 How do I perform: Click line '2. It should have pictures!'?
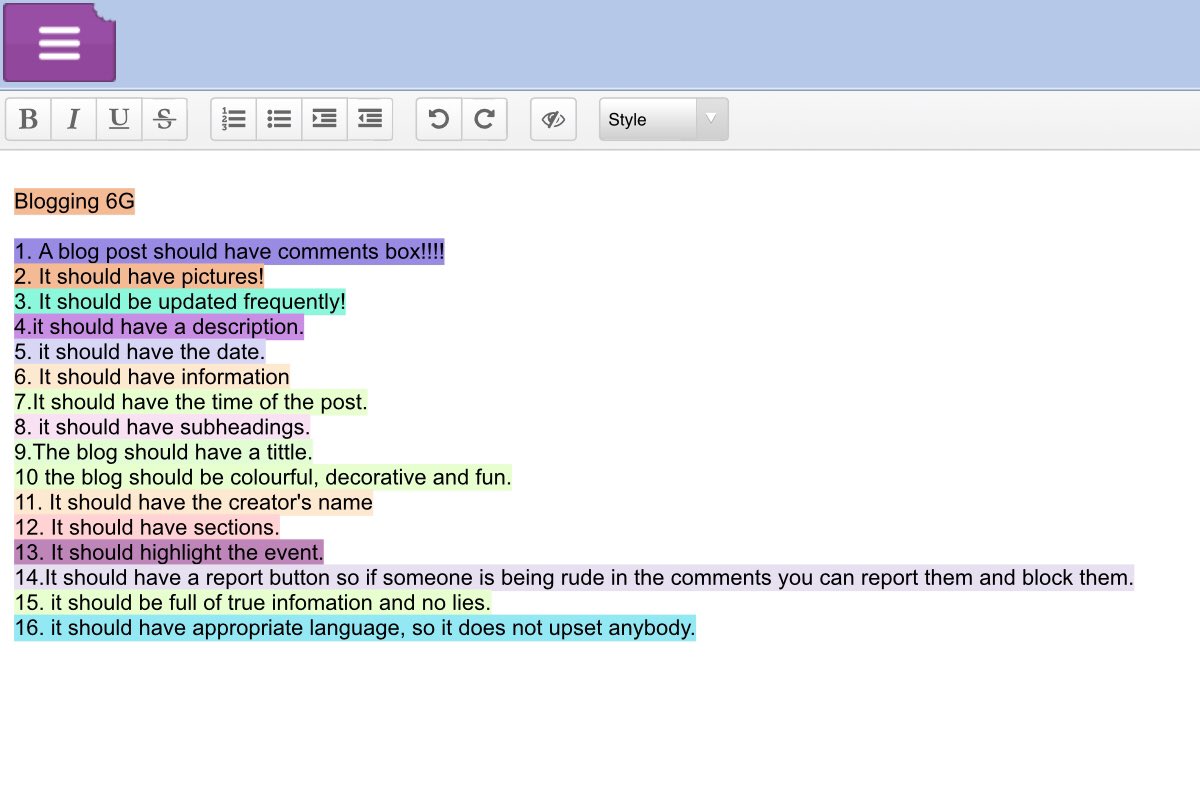[x=139, y=277]
